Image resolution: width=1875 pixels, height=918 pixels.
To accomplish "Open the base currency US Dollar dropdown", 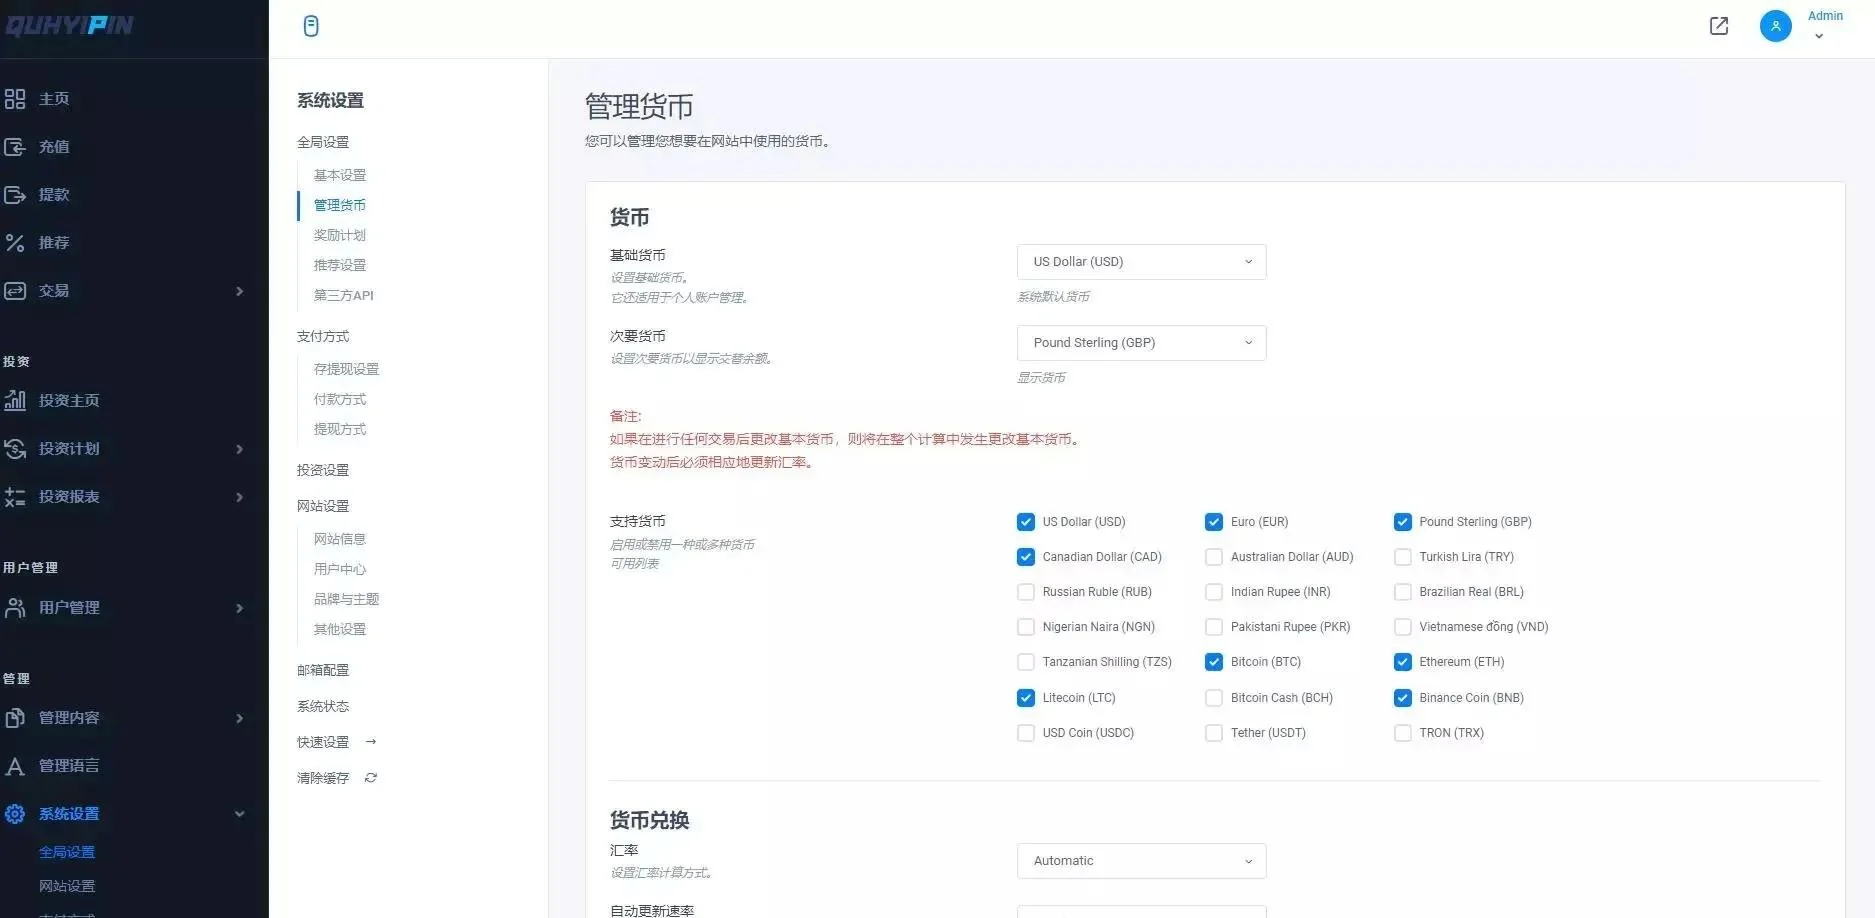I will (1141, 262).
